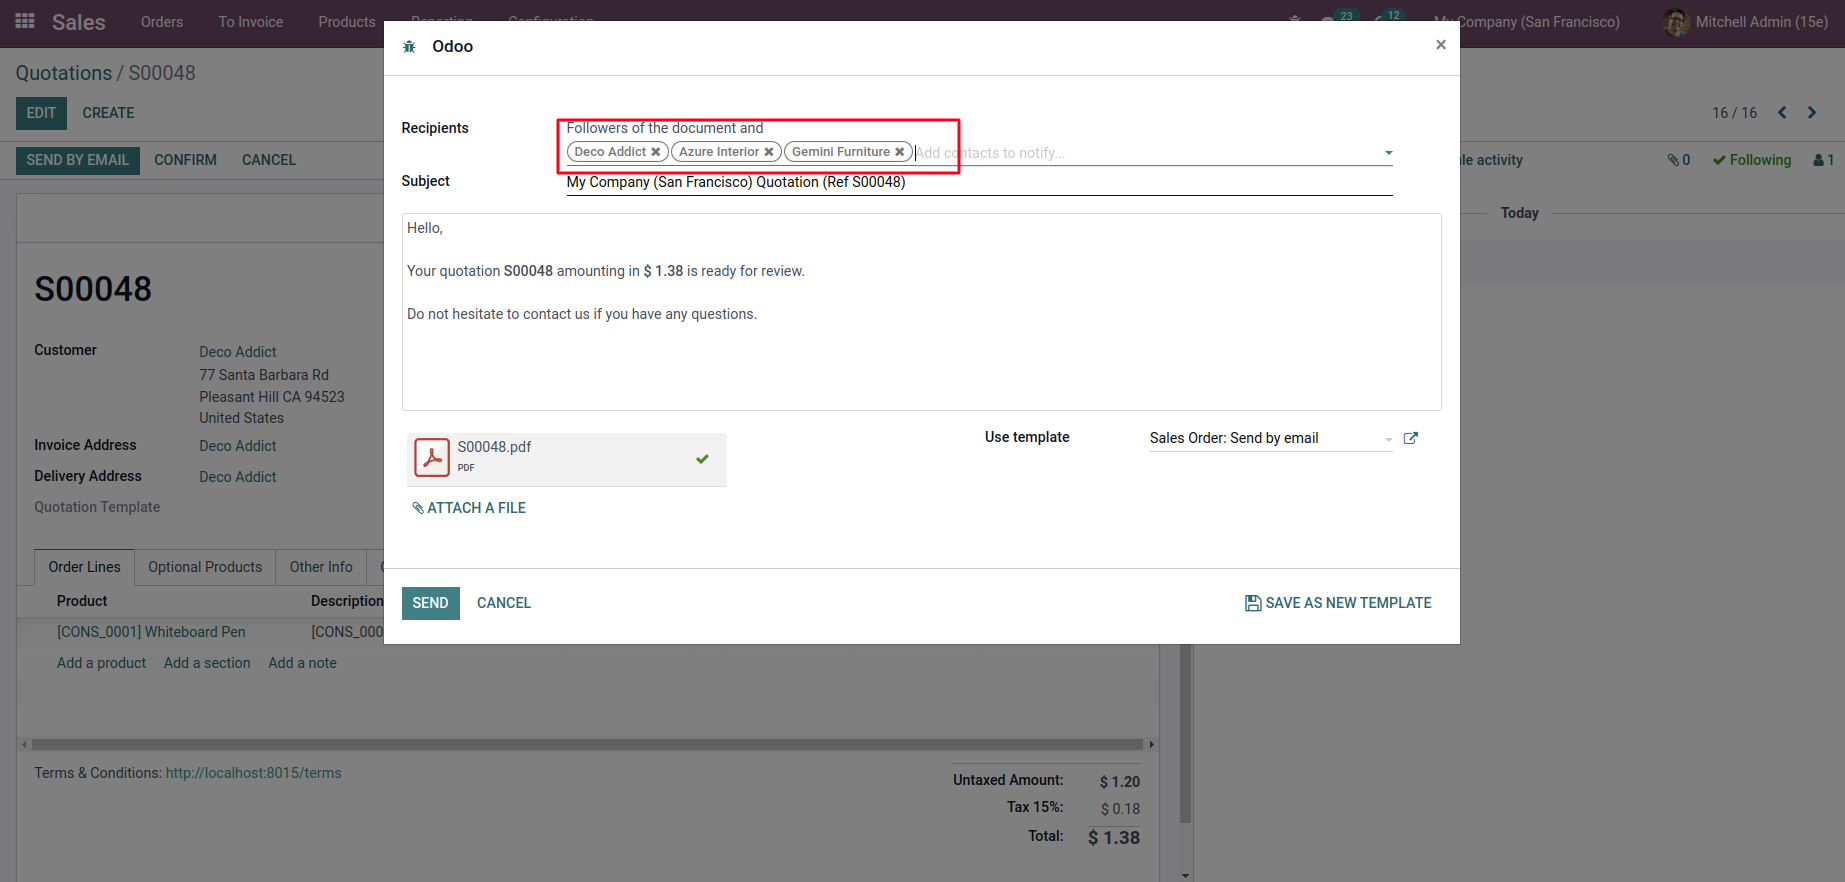Go to the previous quotation record
The height and width of the screenshot is (882, 1845).
pos(1782,113)
